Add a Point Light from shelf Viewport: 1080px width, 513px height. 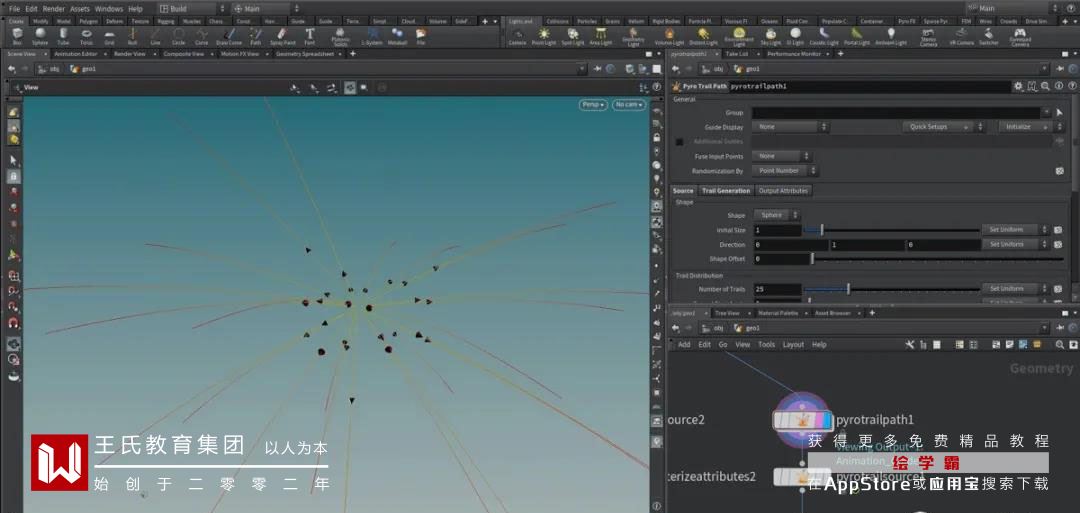[x=544, y=36]
